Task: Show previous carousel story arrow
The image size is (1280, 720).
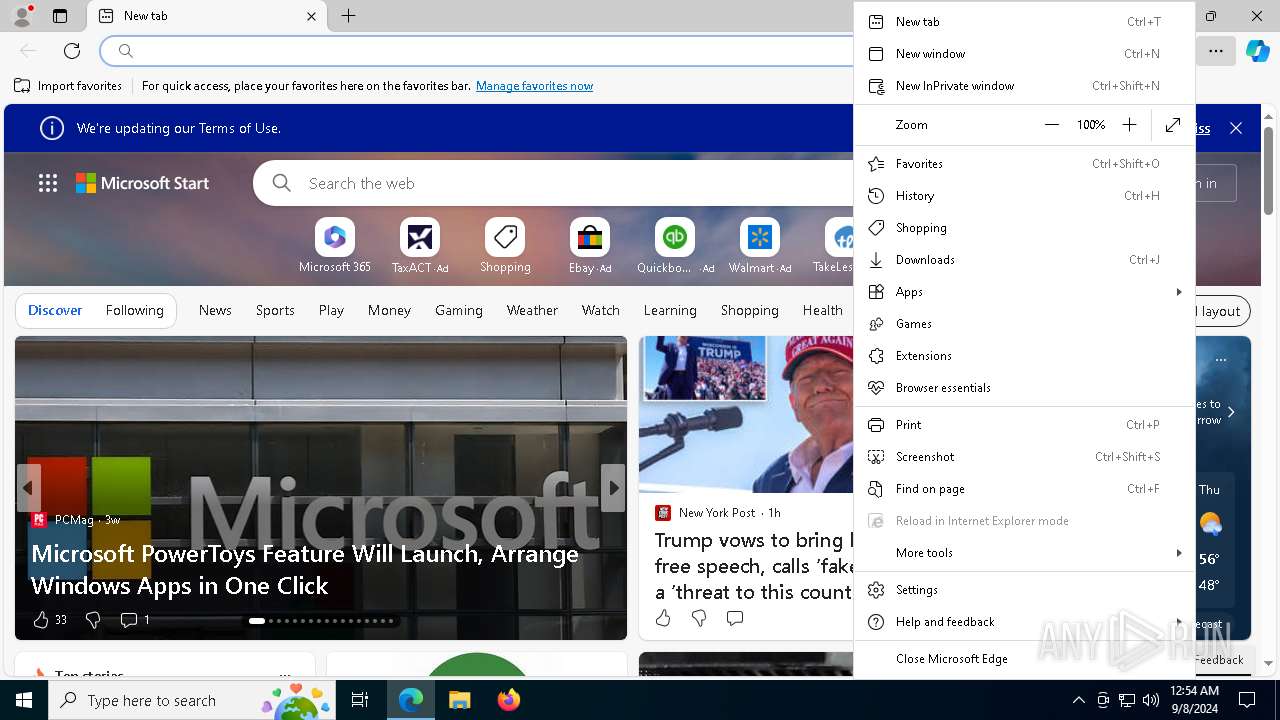Action: tap(28, 488)
